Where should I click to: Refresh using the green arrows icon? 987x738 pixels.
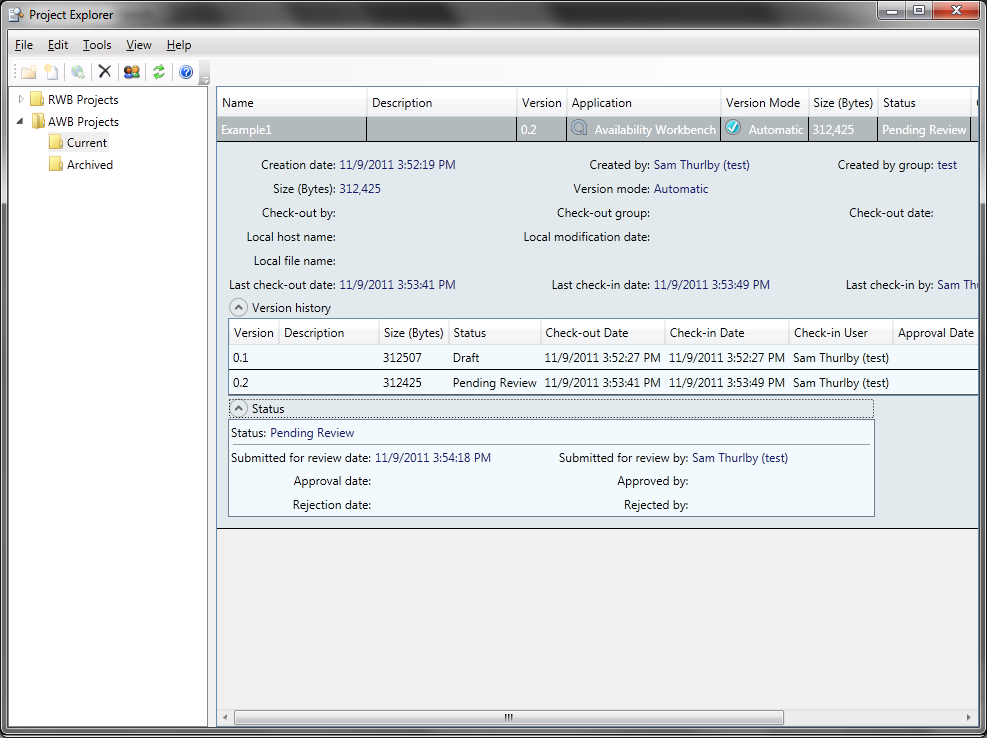158,72
